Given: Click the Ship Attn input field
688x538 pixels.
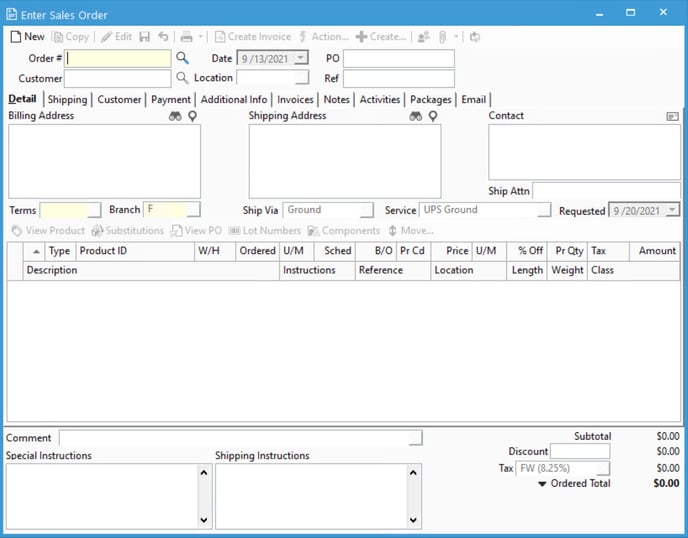Looking at the screenshot, I should point(606,191).
